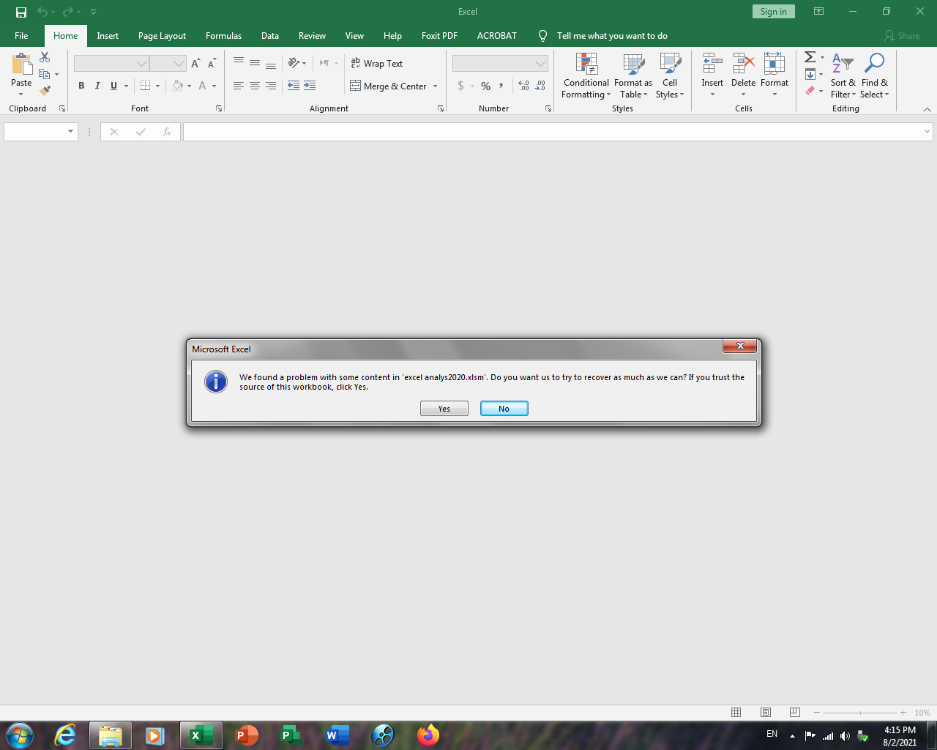The height and width of the screenshot is (750, 937).
Task: Toggle Italic formatting
Action: pos(97,85)
